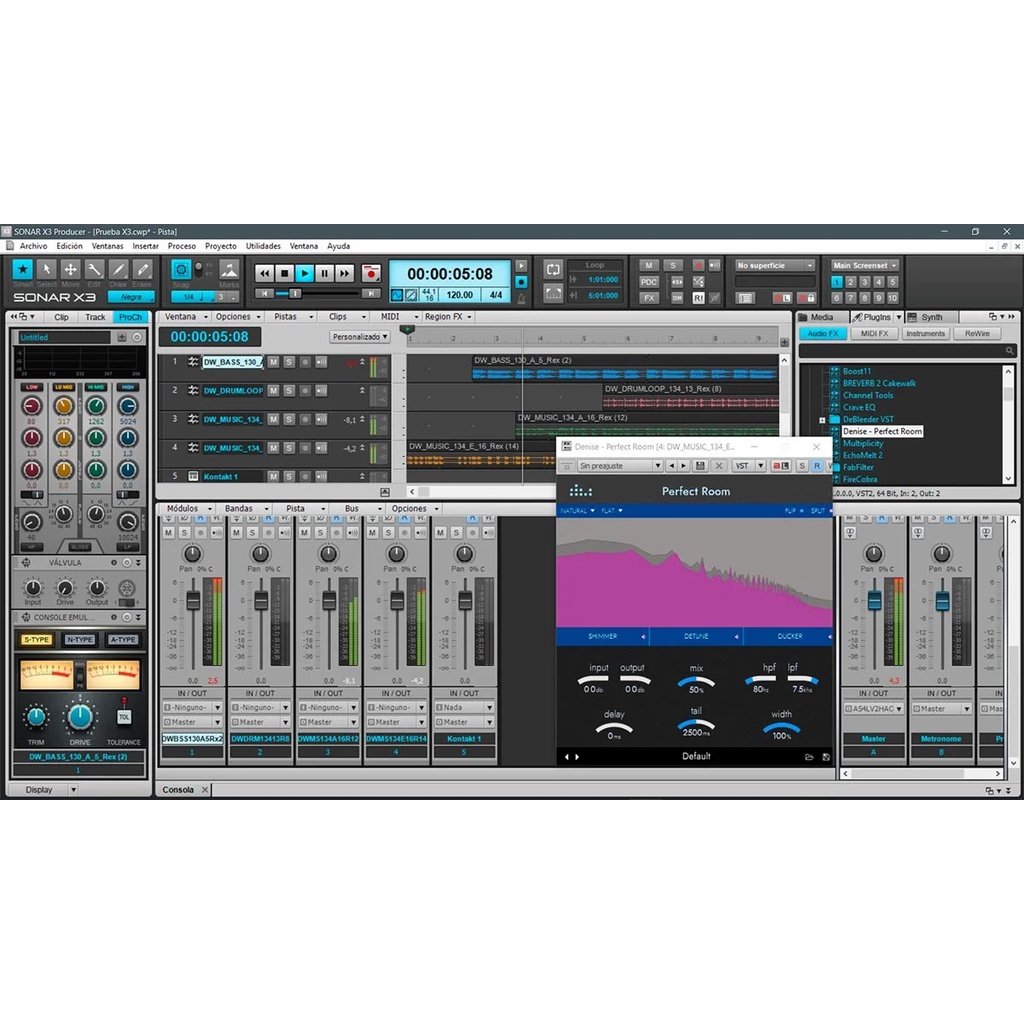Click the Master bus volume fader
This screenshot has width=1024, height=1024.
(874, 600)
